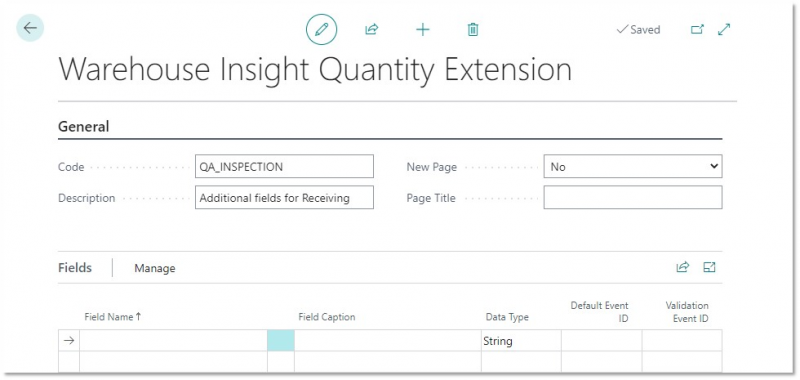Expand the page to full screen
The height and width of the screenshot is (380, 800).
[724, 30]
